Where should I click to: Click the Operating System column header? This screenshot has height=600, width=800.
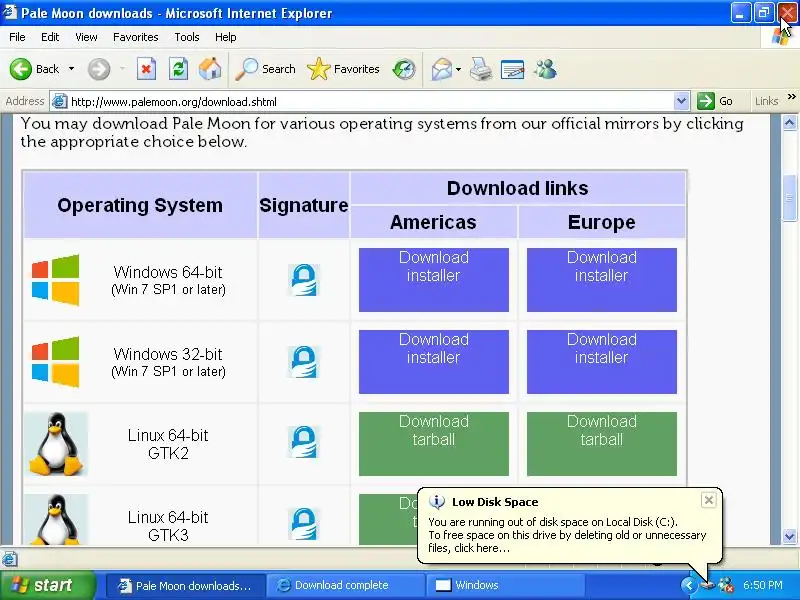click(140, 205)
